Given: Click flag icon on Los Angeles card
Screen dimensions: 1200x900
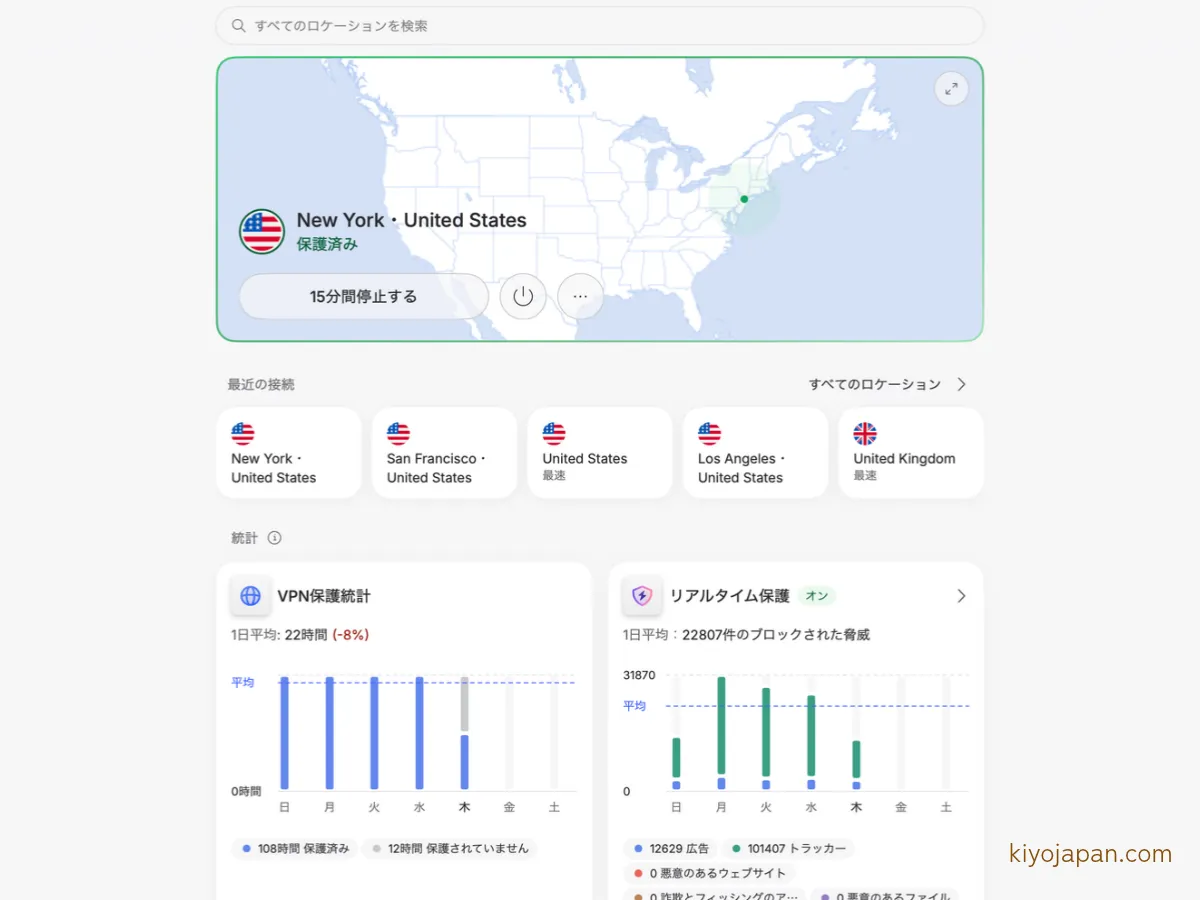Looking at the screenshot, I should point(709,433).
